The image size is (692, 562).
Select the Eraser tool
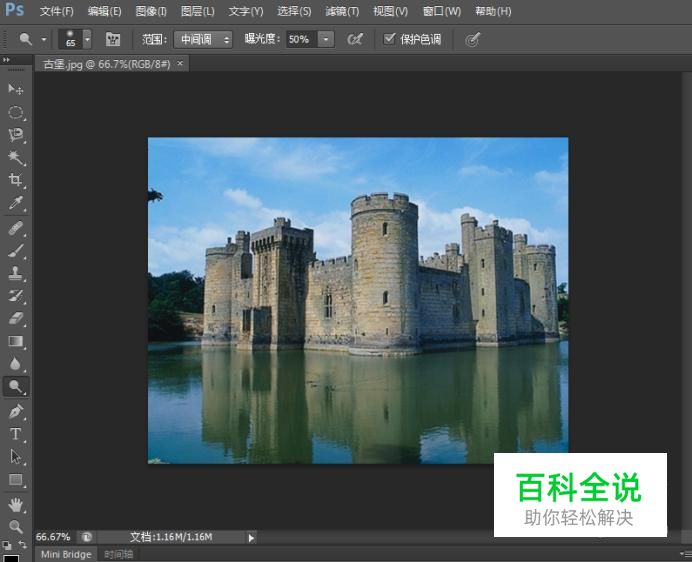(16, 318)
